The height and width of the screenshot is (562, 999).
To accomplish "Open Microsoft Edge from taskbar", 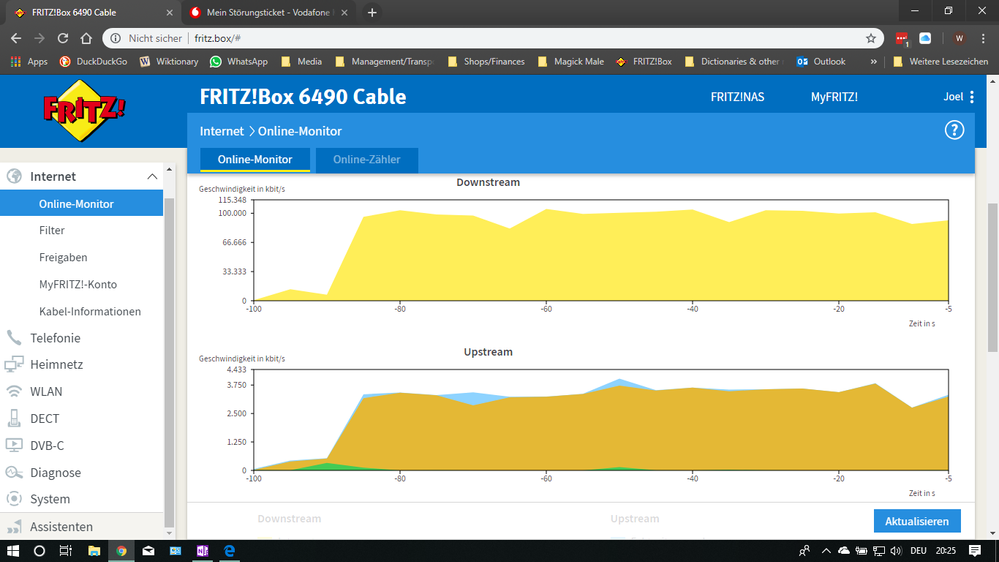I will (229, 551).
